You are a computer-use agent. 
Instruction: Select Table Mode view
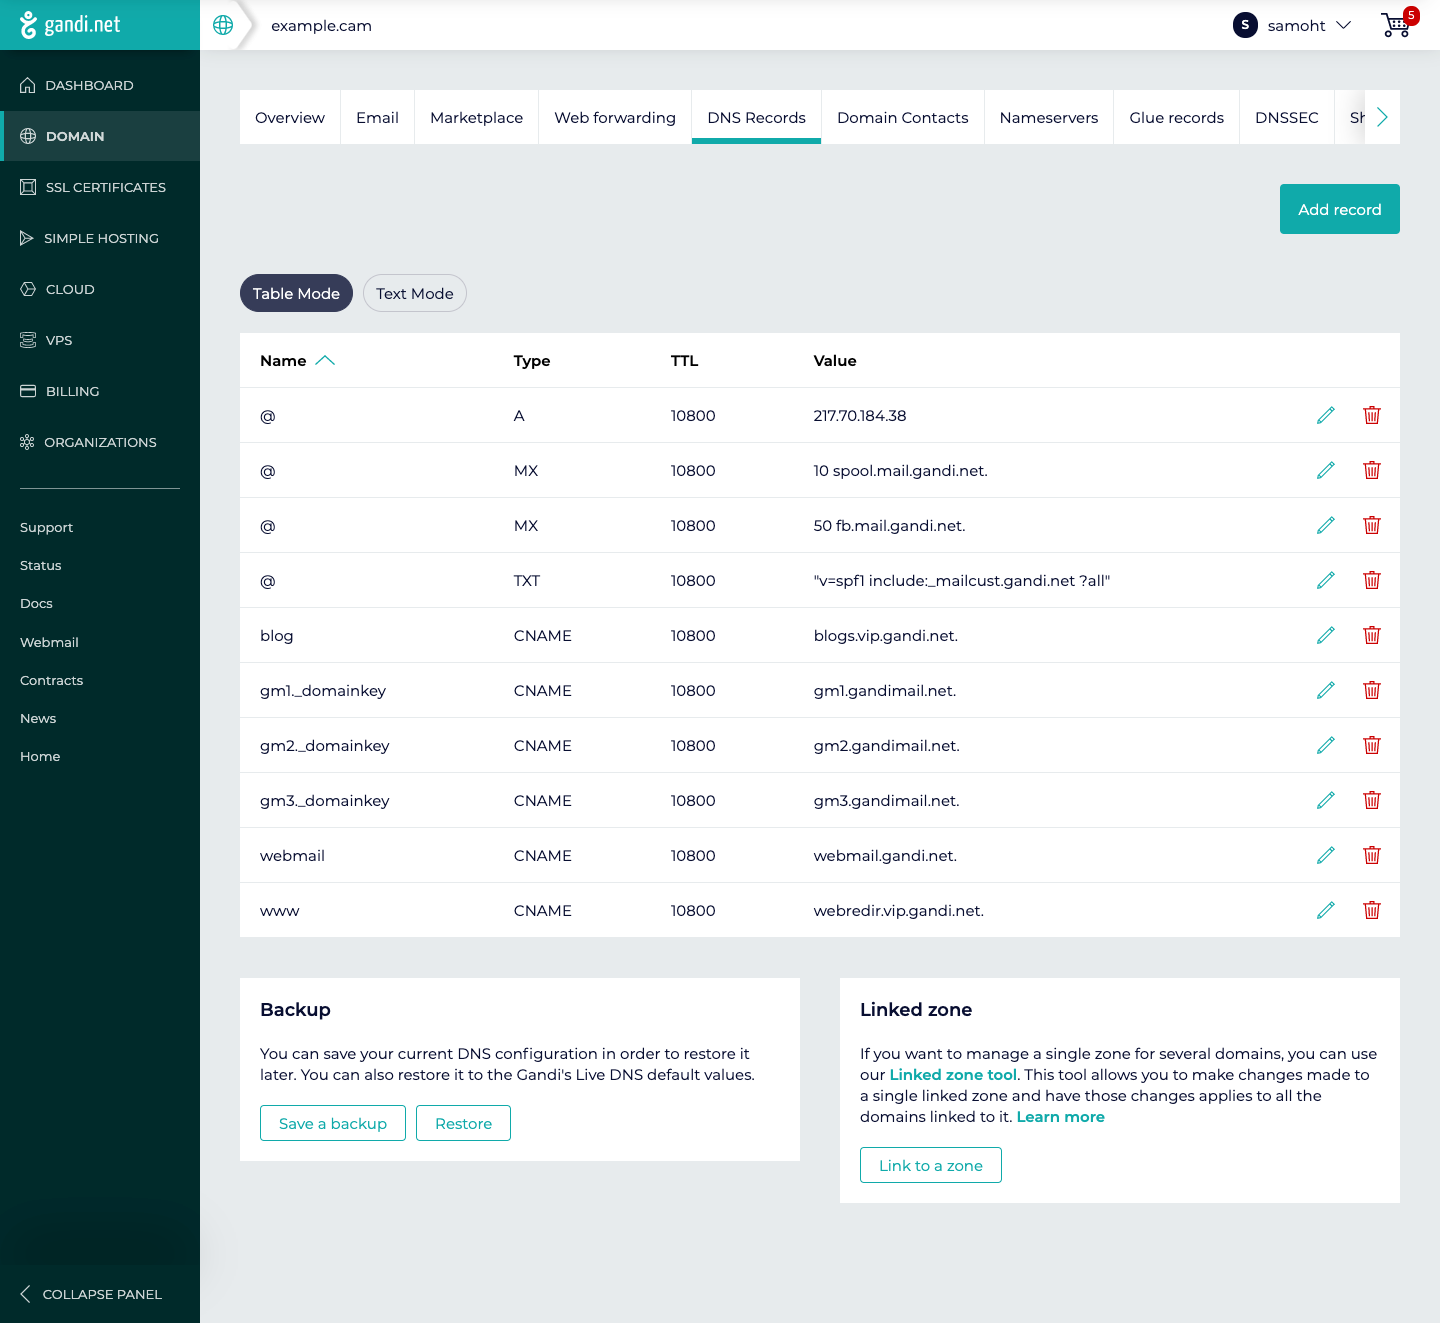296,293
